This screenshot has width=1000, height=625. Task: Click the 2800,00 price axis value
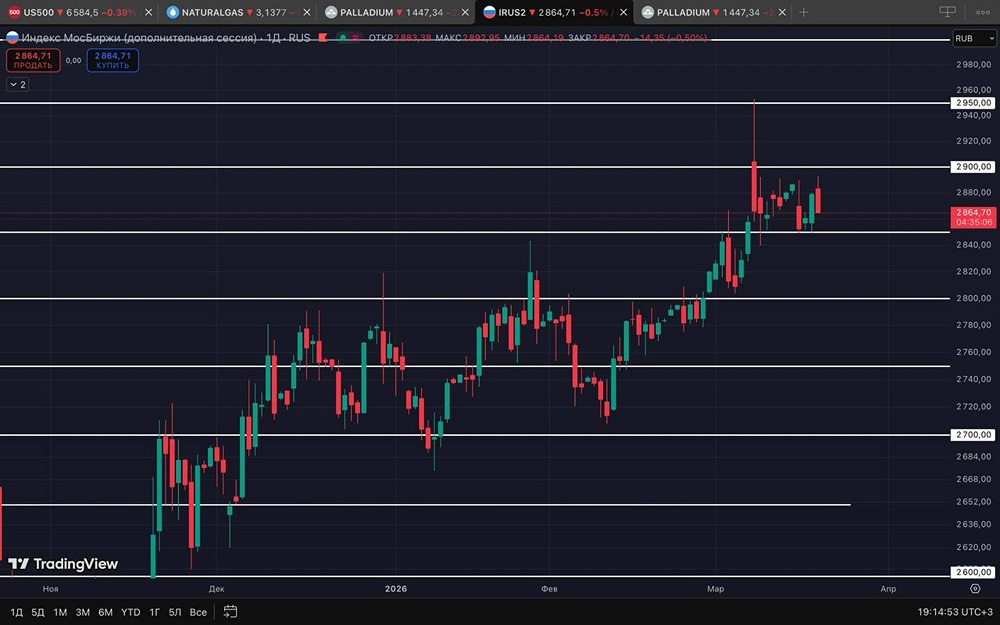pos(973,298)
